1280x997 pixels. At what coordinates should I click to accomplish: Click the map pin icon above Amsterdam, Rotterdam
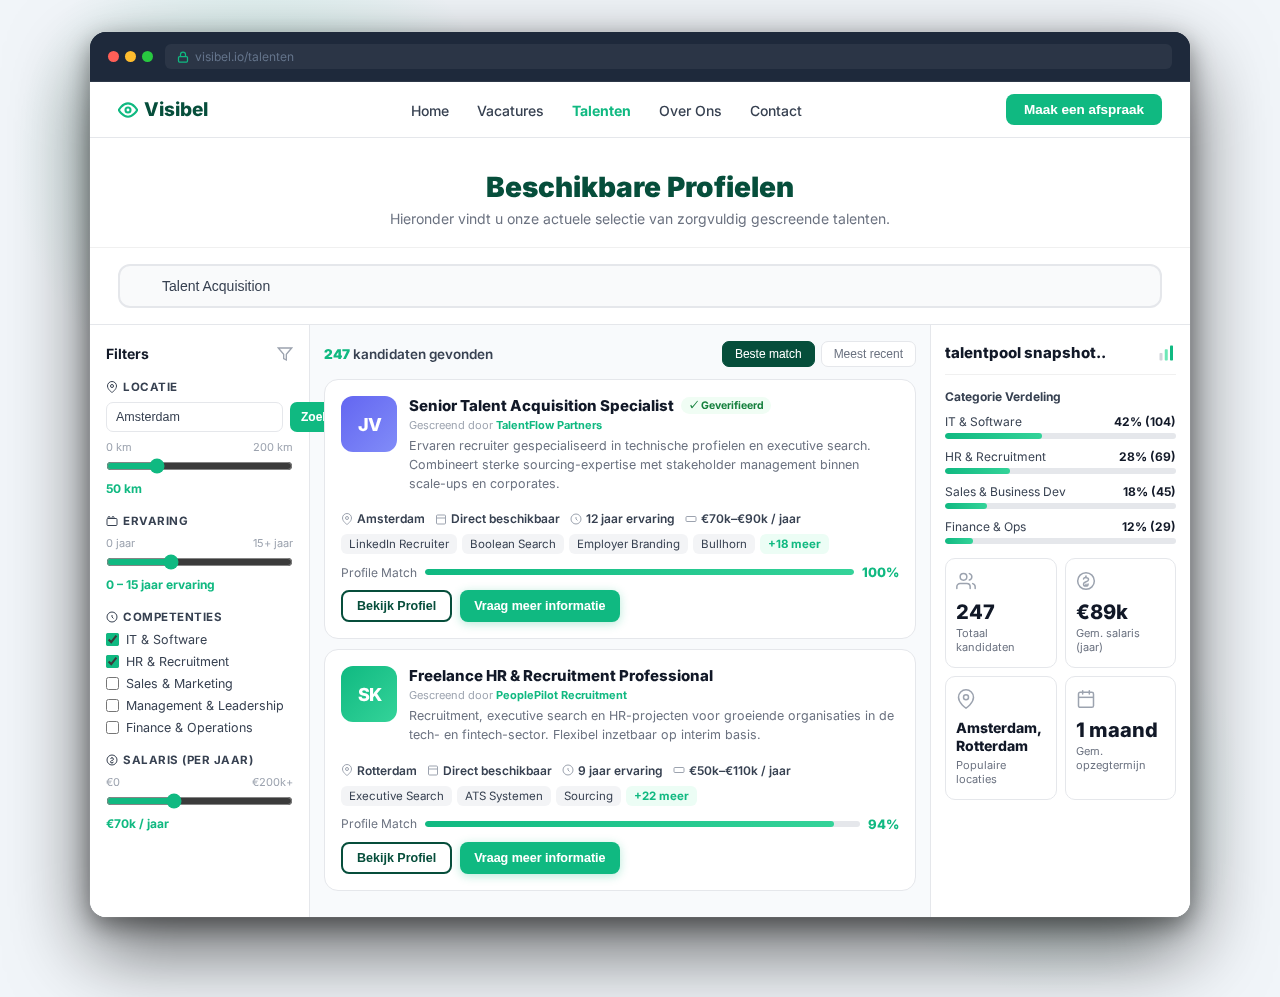966,699
